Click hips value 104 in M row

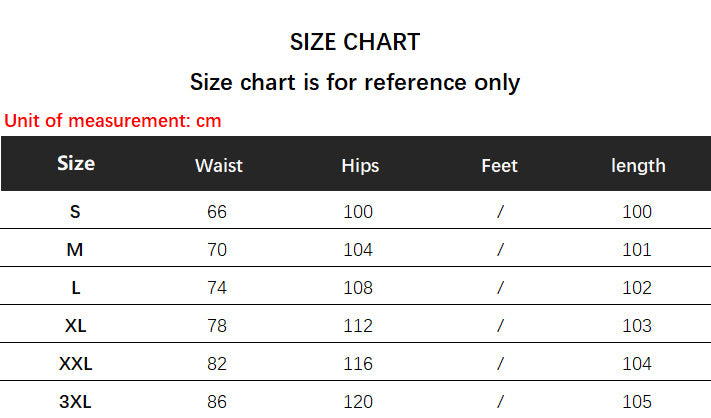358,250
